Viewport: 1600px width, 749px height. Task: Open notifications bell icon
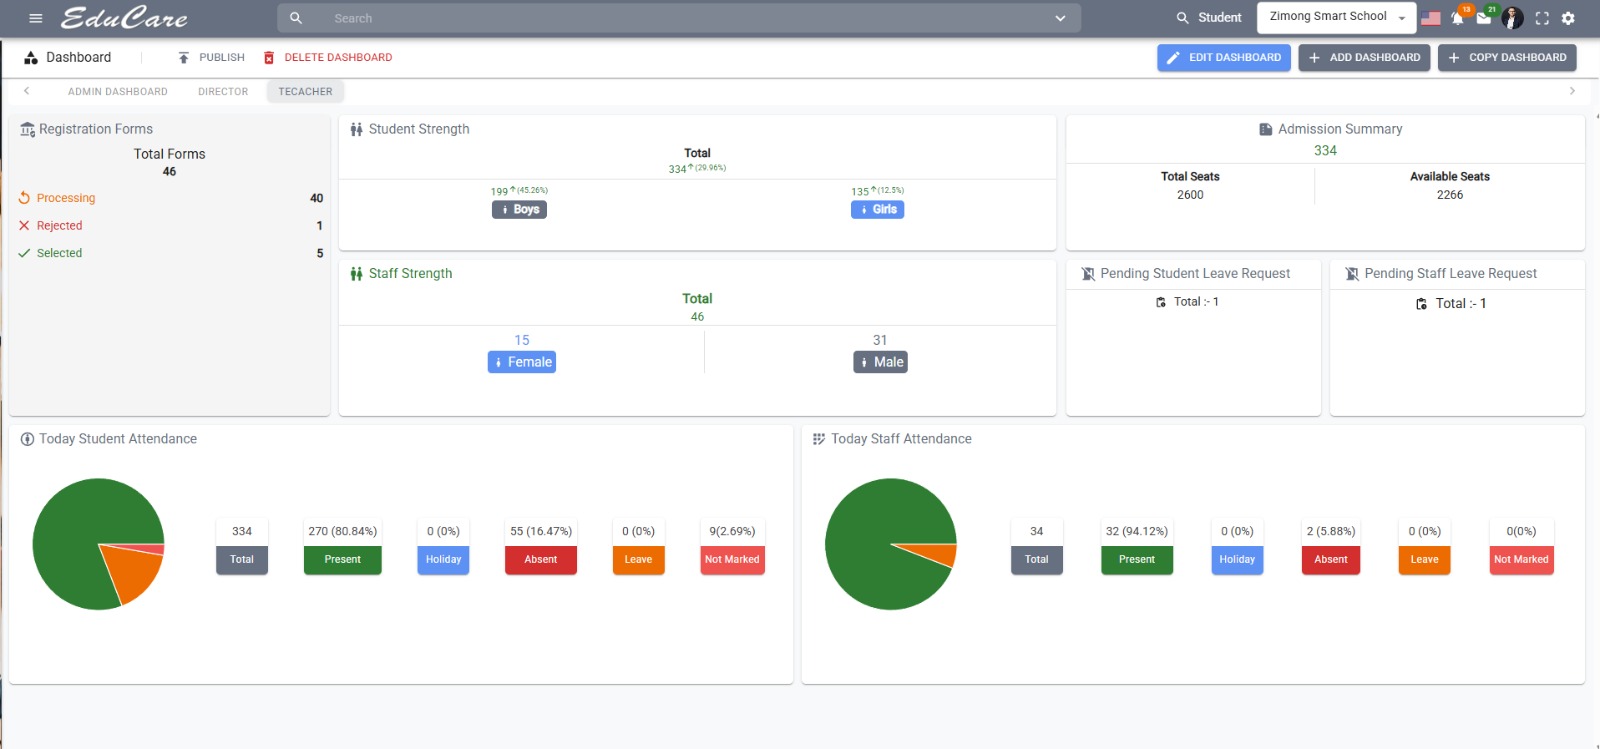(x=1458, y=18)
